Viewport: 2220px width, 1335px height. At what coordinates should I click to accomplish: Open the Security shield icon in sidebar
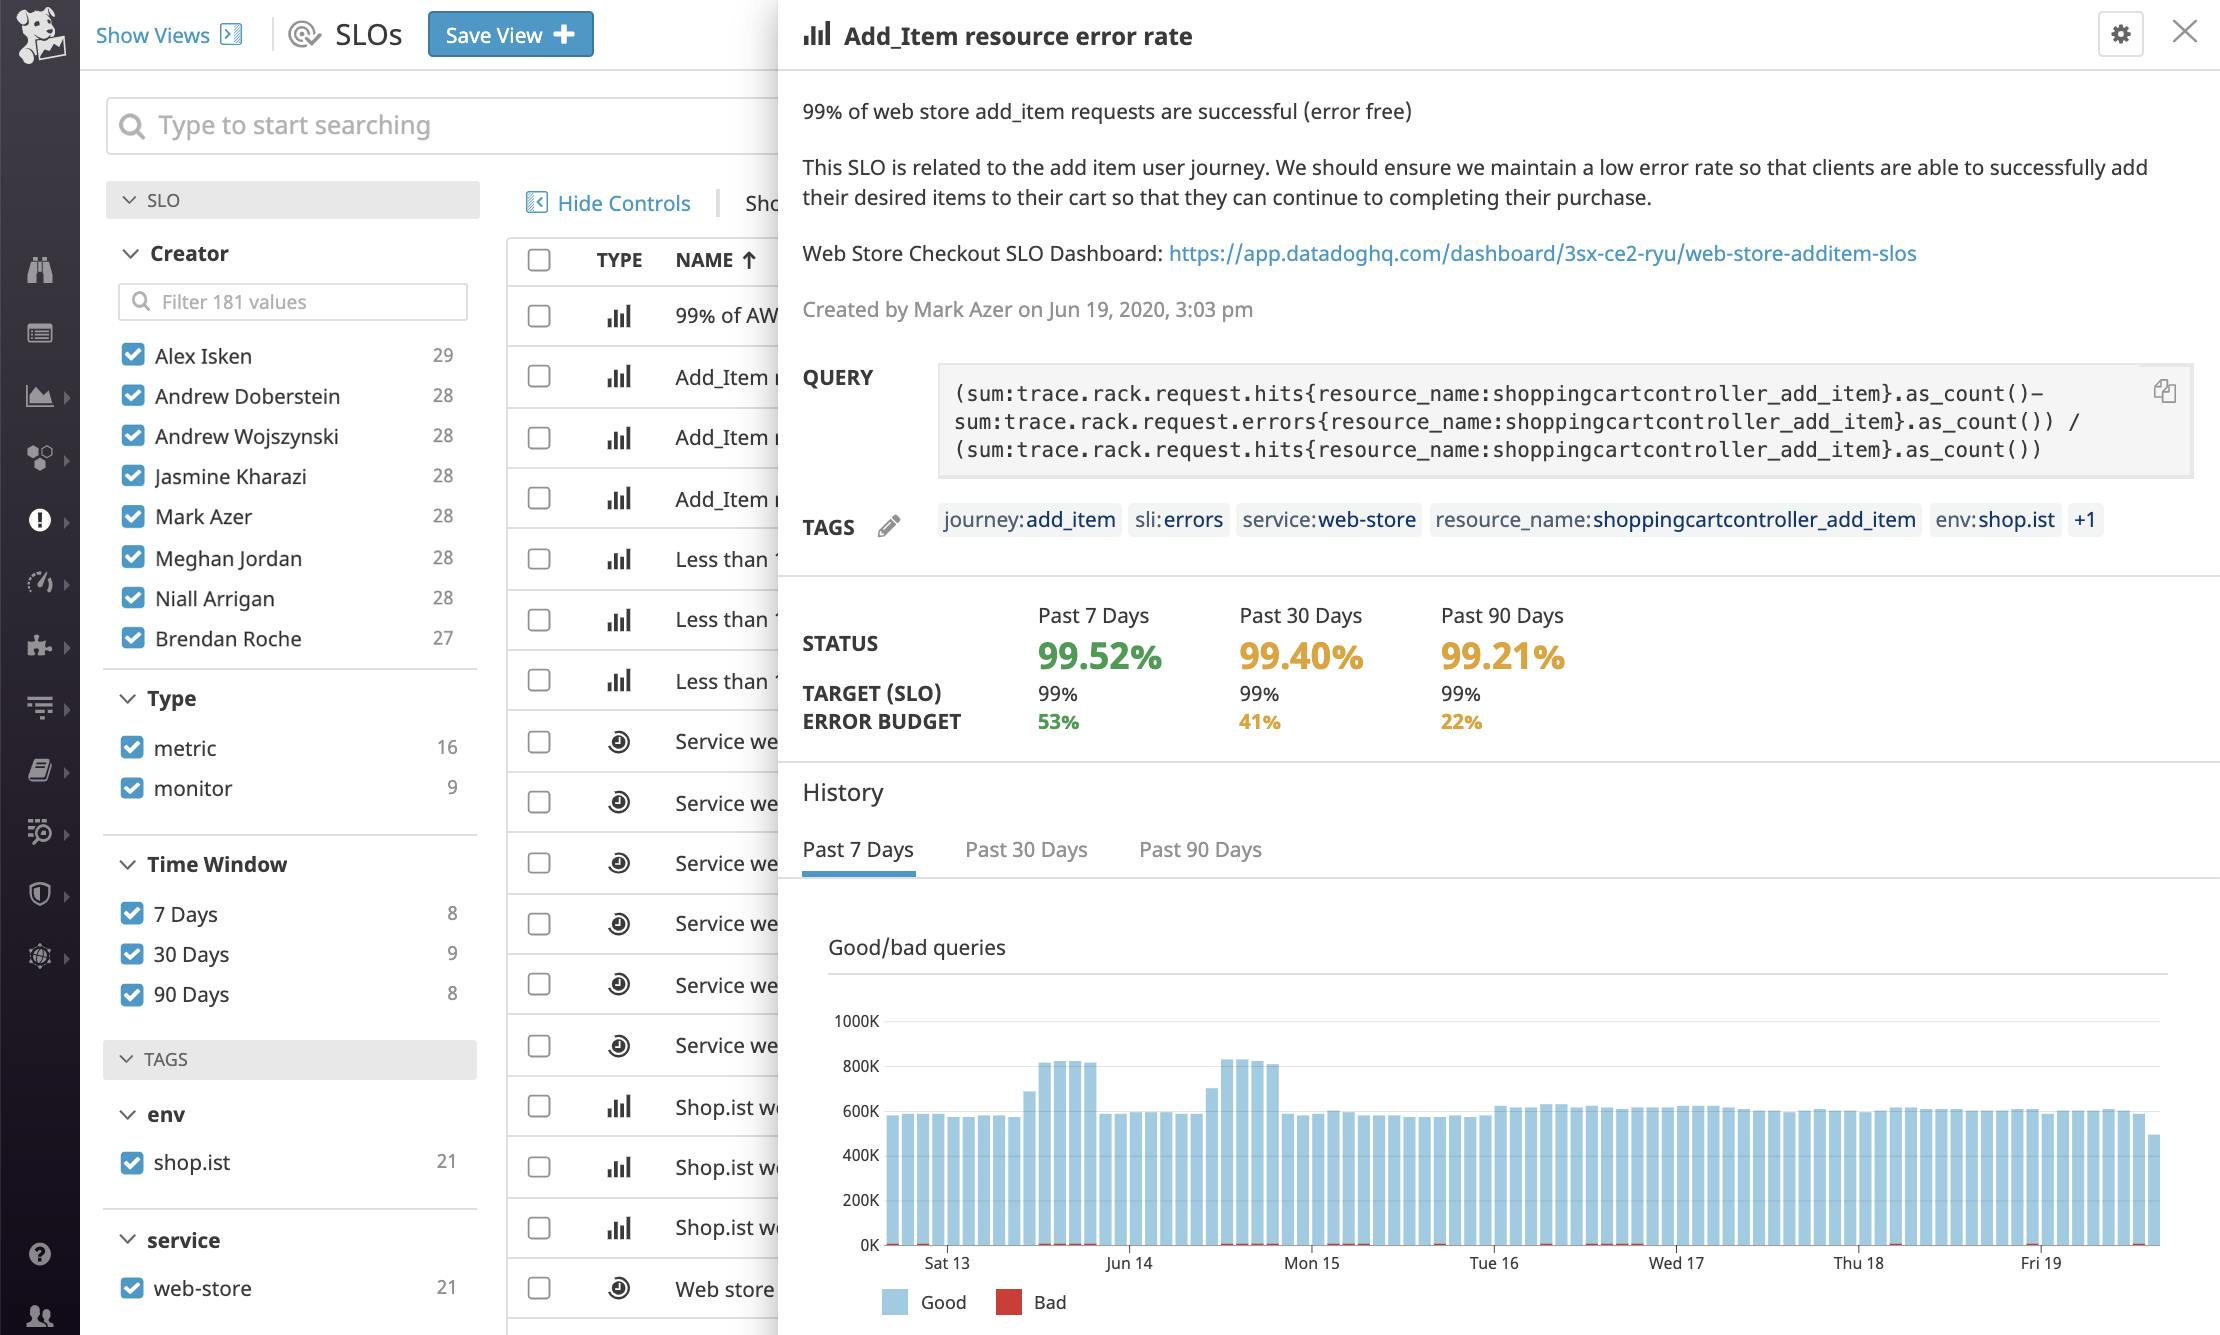point(40,893)
